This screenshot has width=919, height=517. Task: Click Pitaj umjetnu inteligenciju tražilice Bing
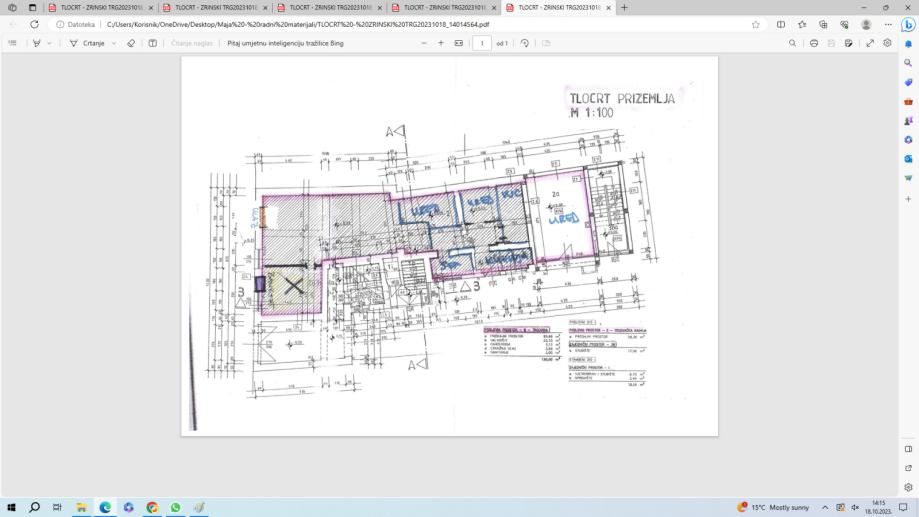(x=285, y=43)
